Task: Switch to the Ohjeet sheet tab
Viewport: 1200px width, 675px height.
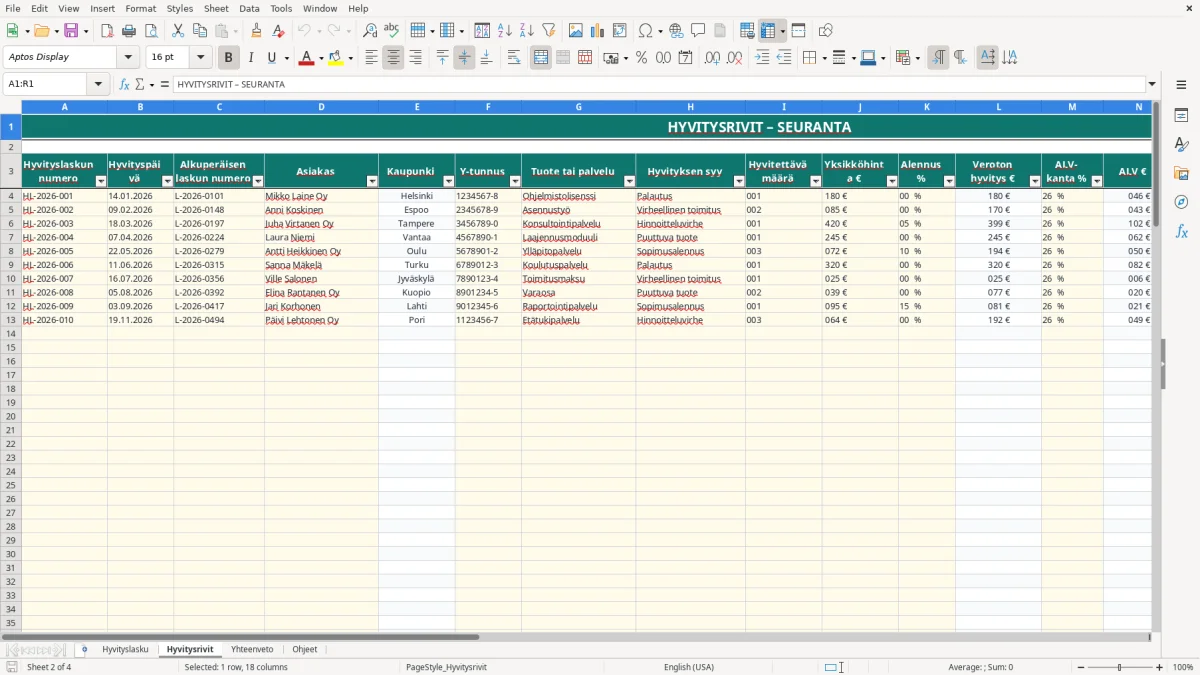Action: (305, 649)
